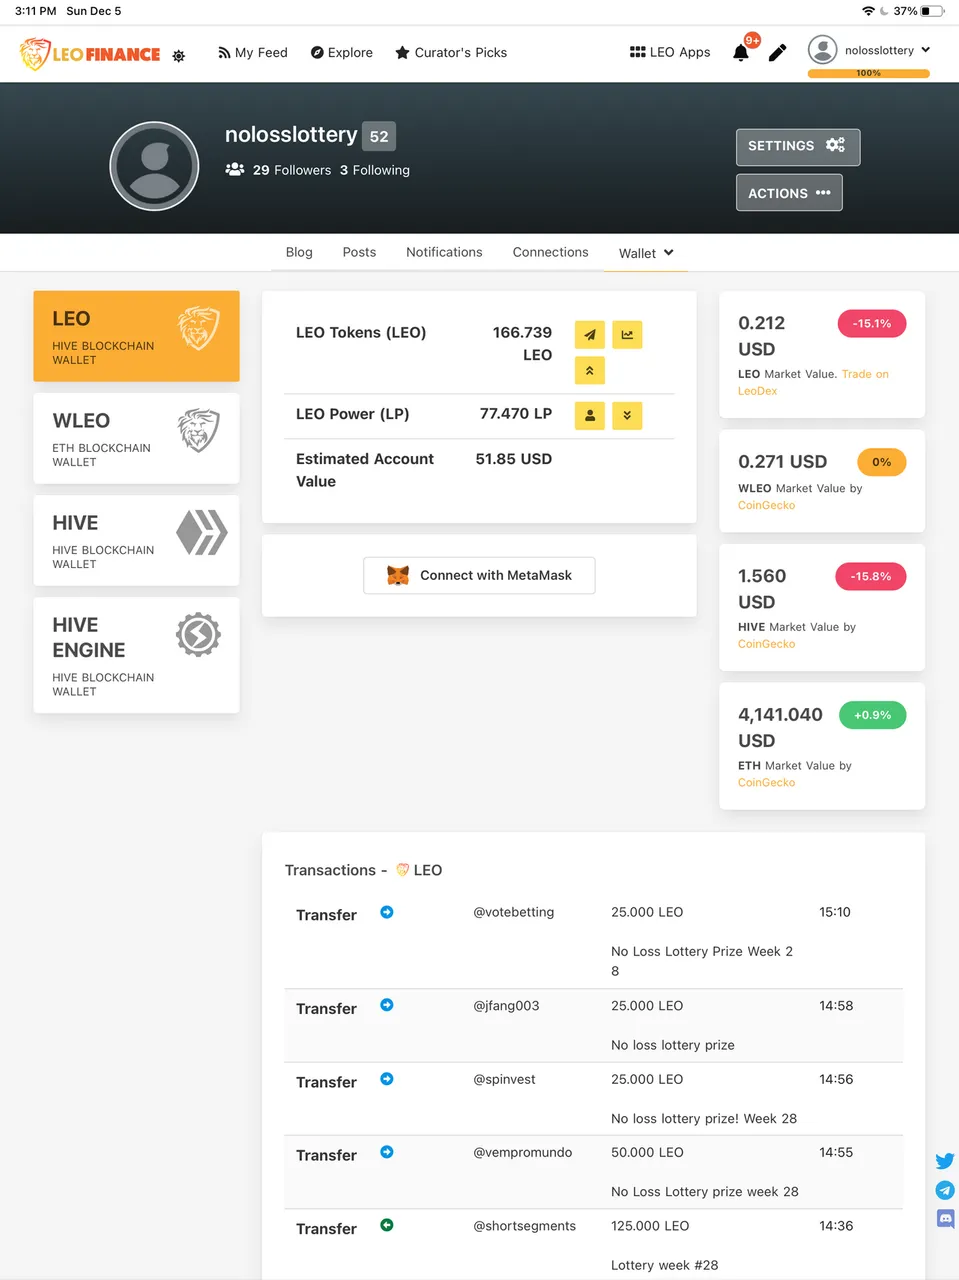The image size is (959, 1280).
Task: Click the reputation badge 52
Action: pyautogui.click(x=379, y=136)
